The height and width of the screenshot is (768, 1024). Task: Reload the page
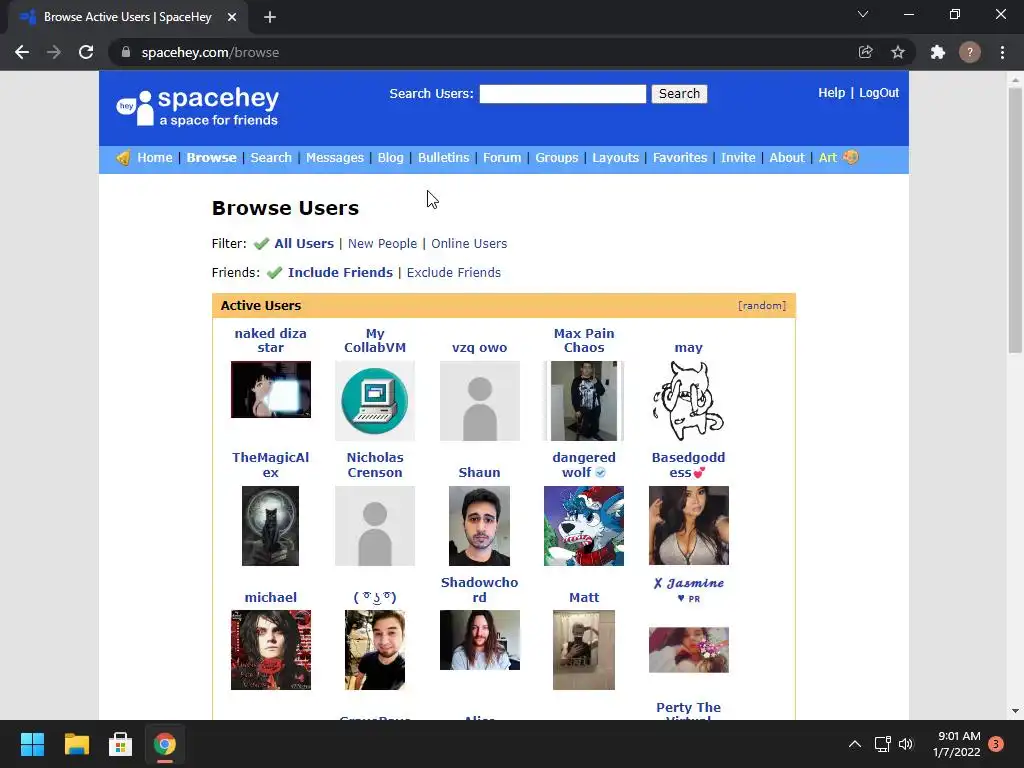click(x=86, y=52)
